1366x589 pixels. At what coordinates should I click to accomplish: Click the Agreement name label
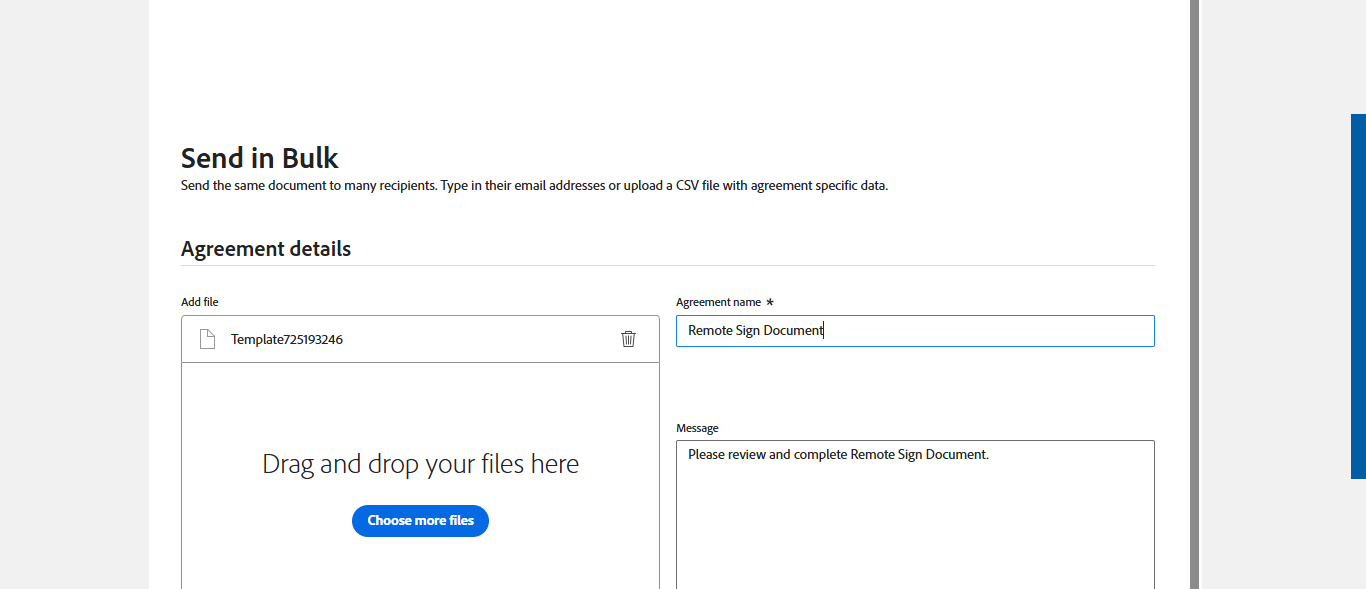coord(718,302)
